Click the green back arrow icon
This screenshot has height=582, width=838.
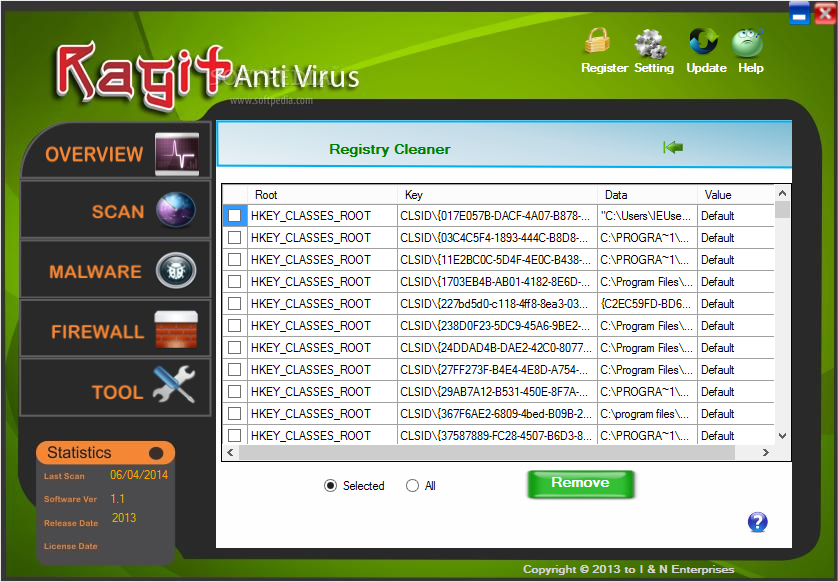pos(673,147)
